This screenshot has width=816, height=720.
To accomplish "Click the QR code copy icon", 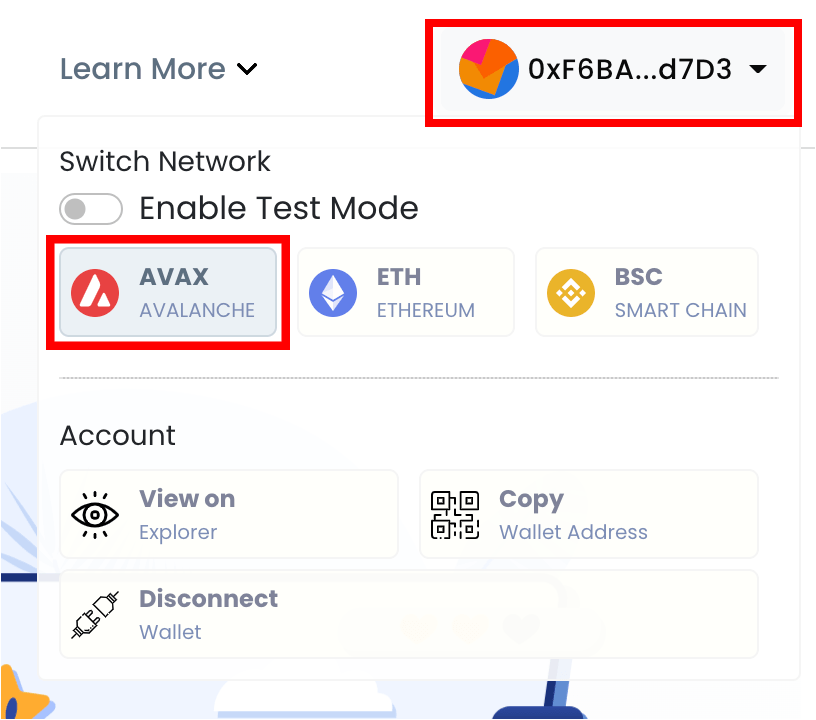I will (454, 514).
